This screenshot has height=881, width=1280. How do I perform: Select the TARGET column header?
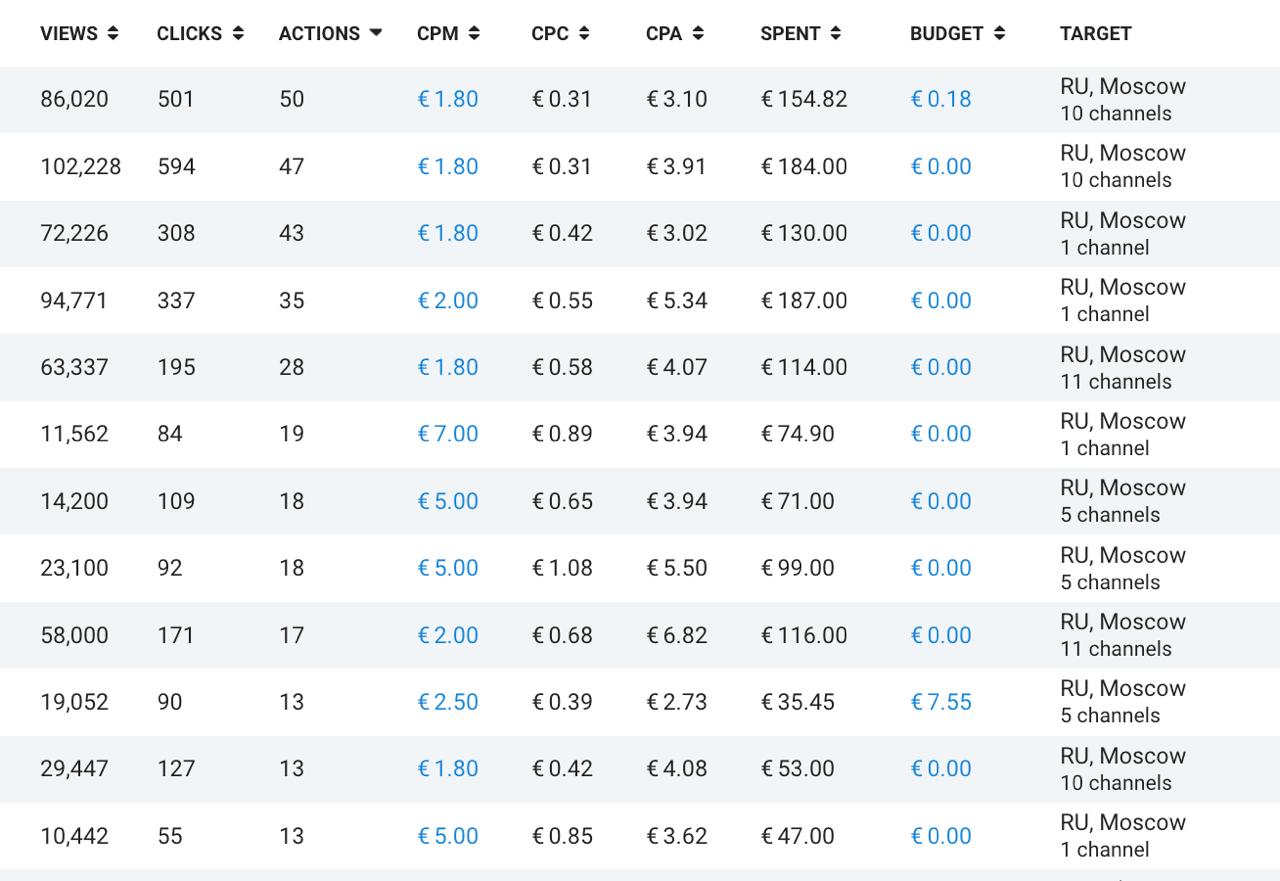coord(1095,33)
